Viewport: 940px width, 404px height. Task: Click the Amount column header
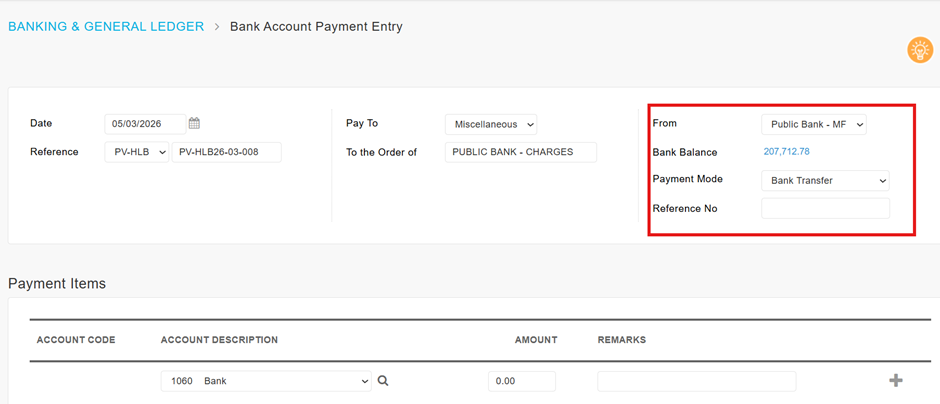pos(536,340)
